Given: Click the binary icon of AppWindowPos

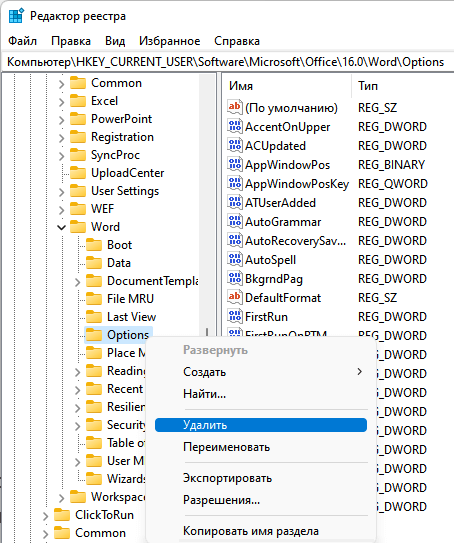Looking at the screenshot, I should click(234, 164).
